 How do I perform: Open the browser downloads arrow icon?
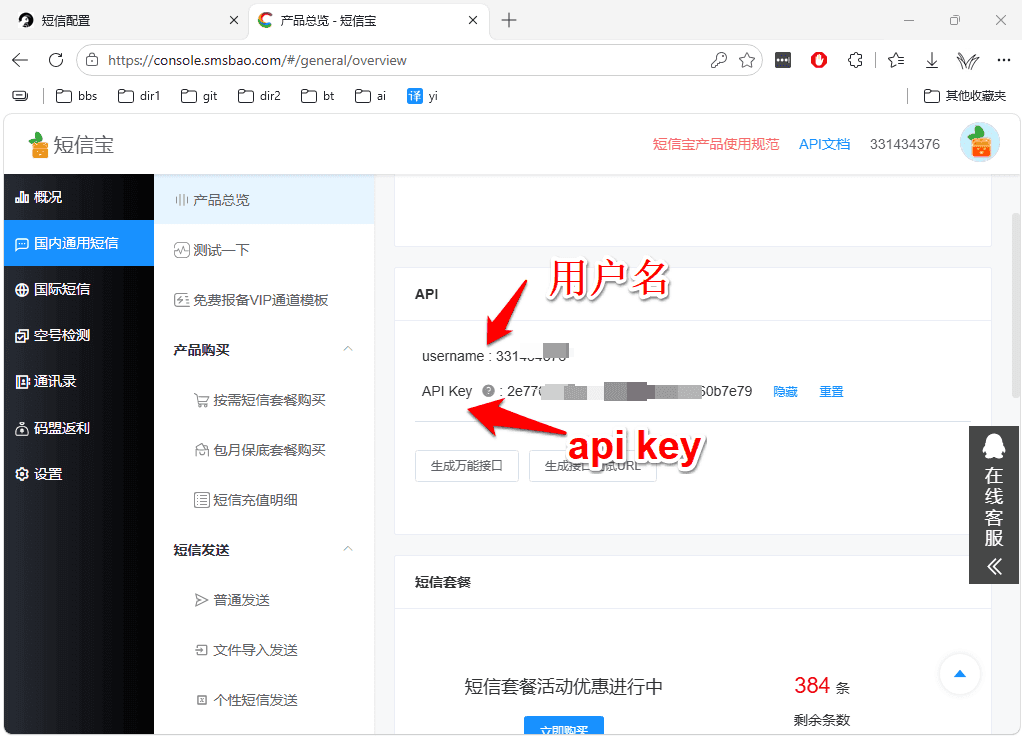click(x=932, y=61)
